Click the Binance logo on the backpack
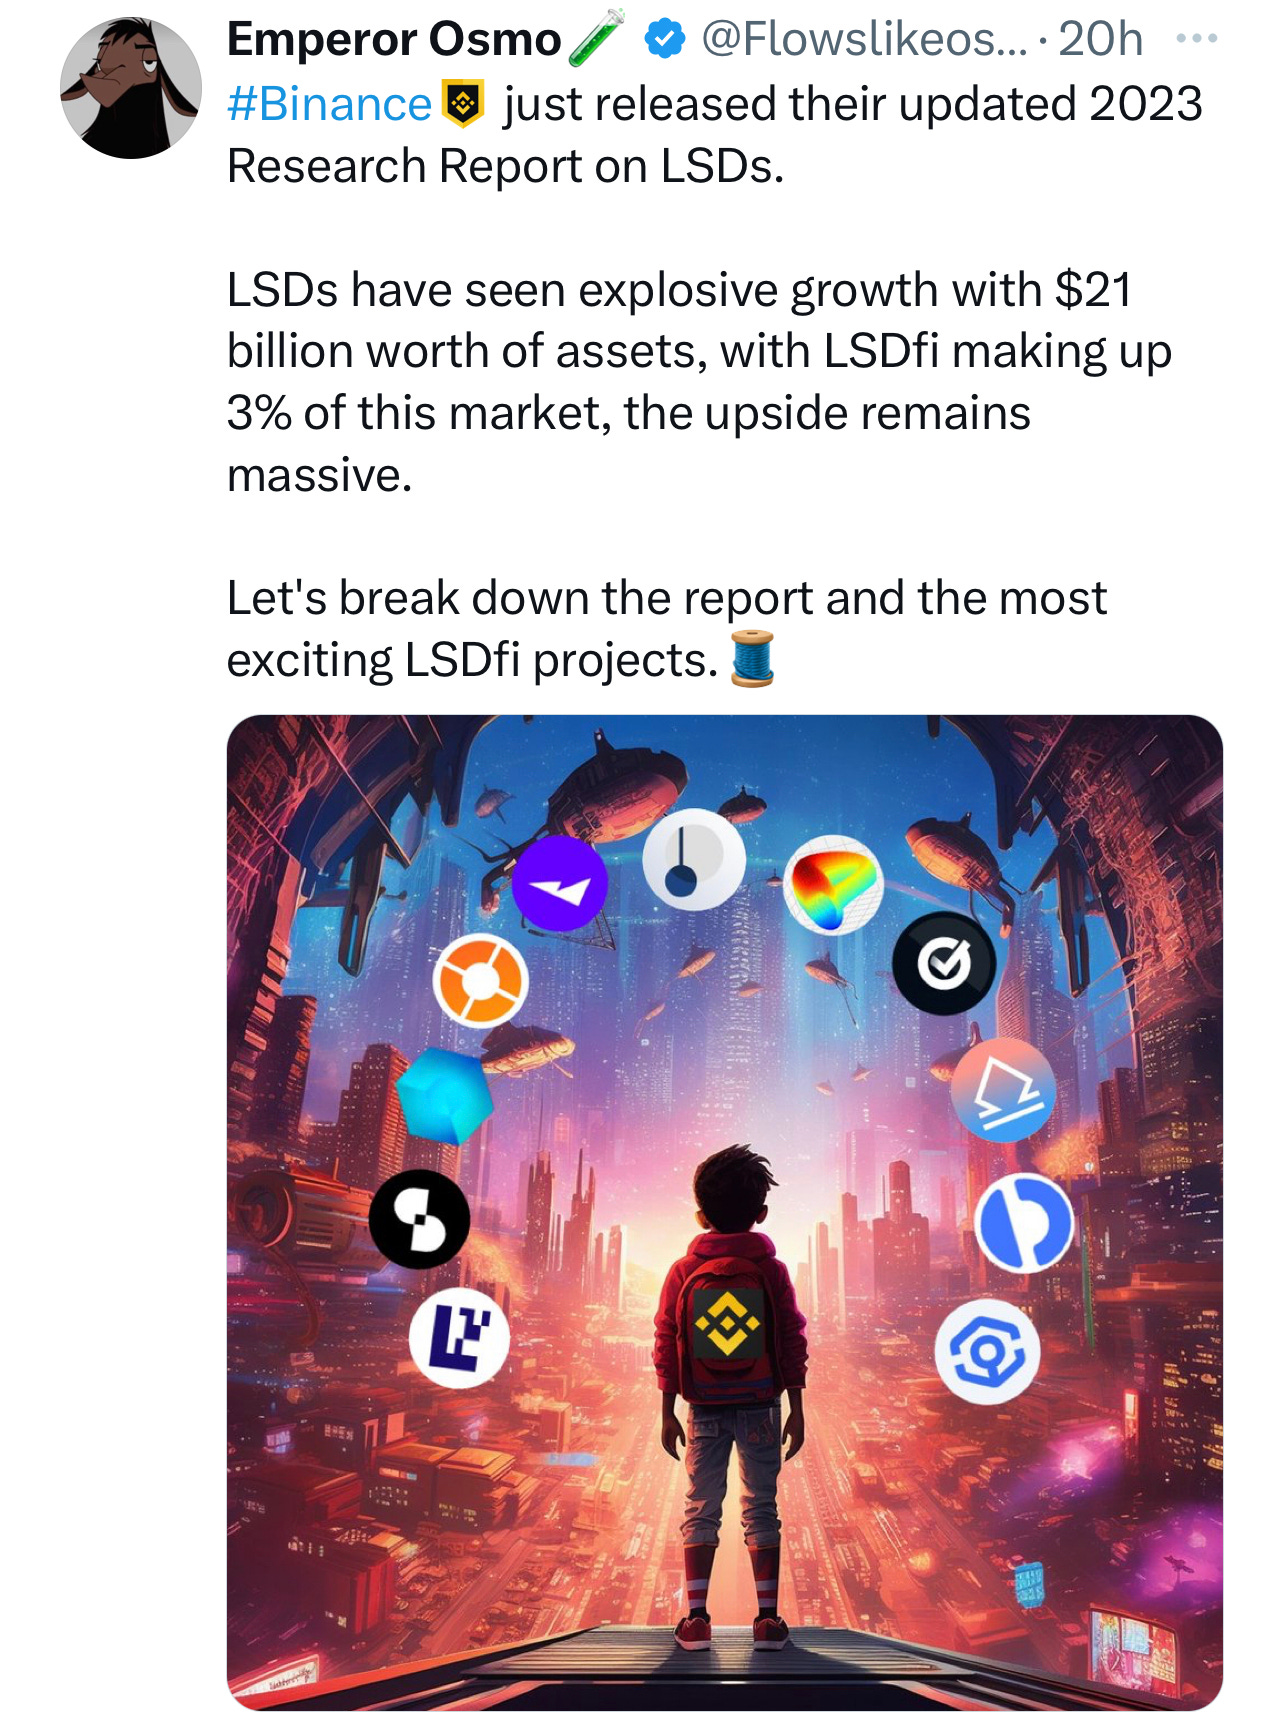This screenshot has width=1284, height=1721. coord(727,1323)
